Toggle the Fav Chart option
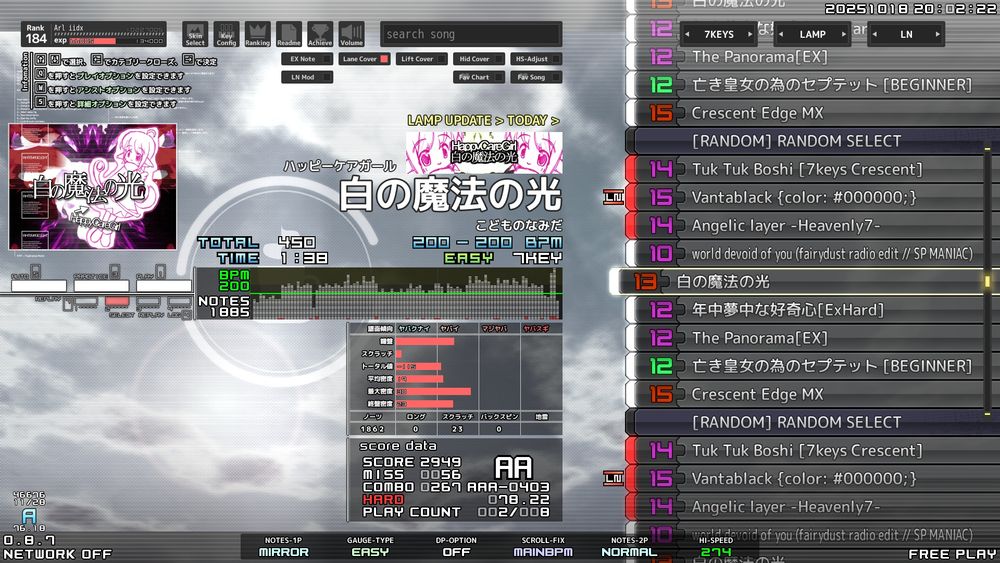Screen dimensions: 1000x563 click(479, 77)
